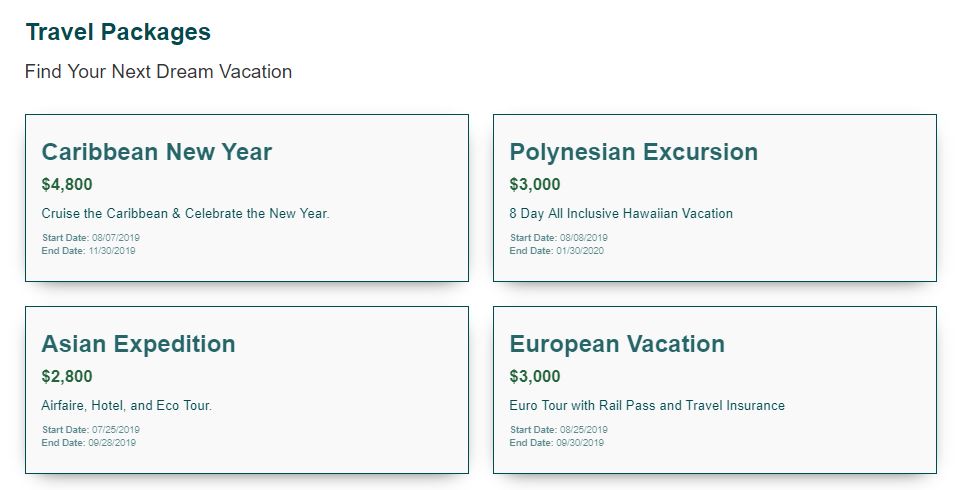
Task: Click the Cruise the Caribbean description text
Action: tap(185, 214)
